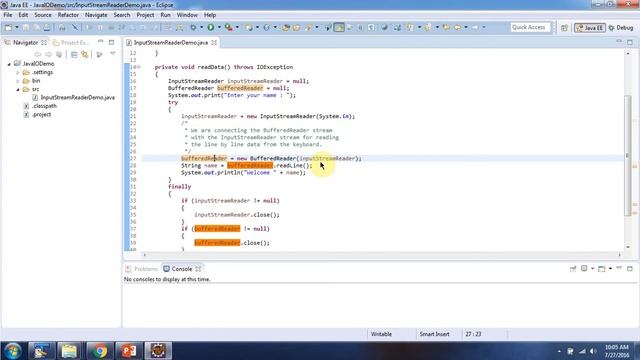This screenshot has width=640, height=360.
Task: Open the Navigator view menu arrow
Action: pyautogui.click(x=113, y=54)
